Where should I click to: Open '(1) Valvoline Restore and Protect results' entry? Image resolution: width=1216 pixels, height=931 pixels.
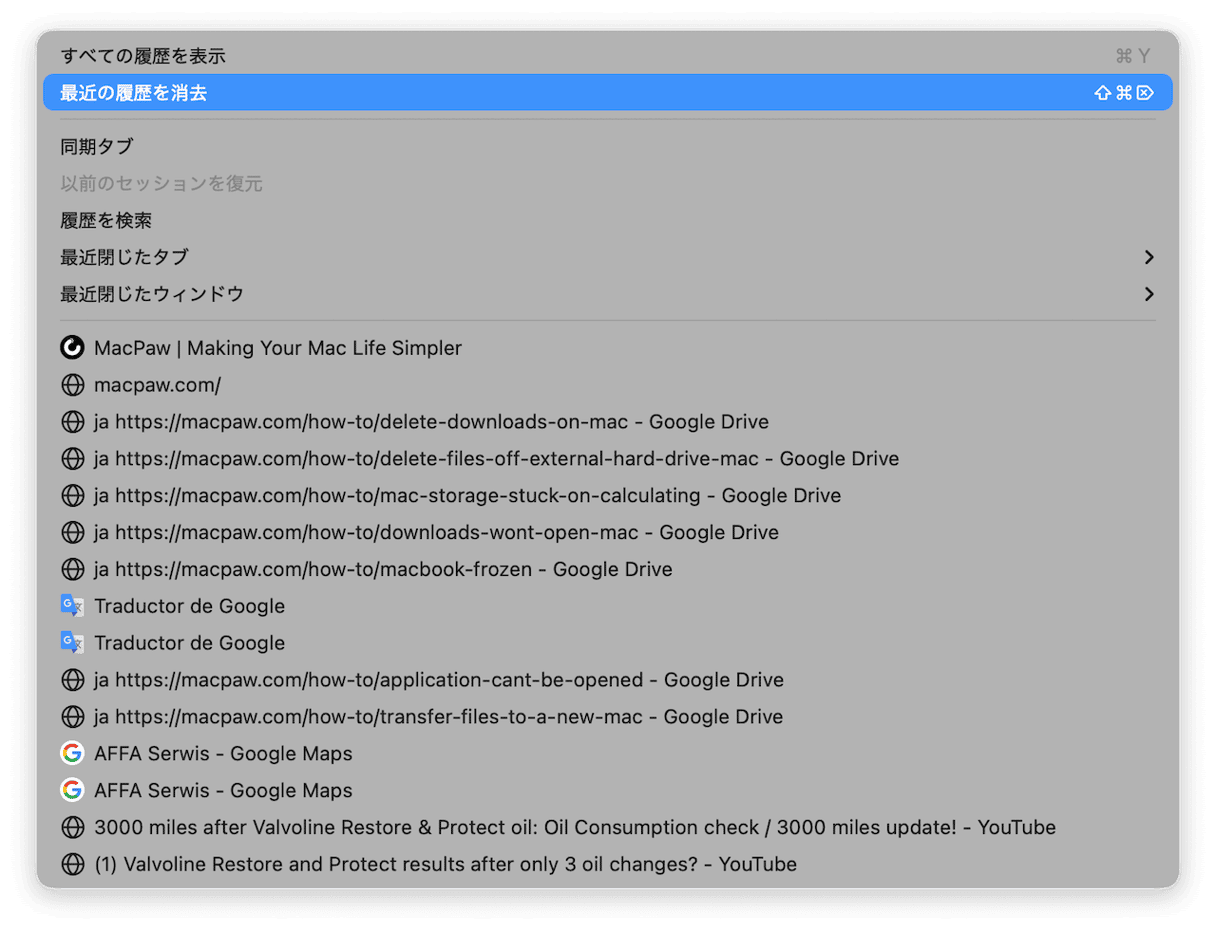pyautogui.click(x=608, y=865)
